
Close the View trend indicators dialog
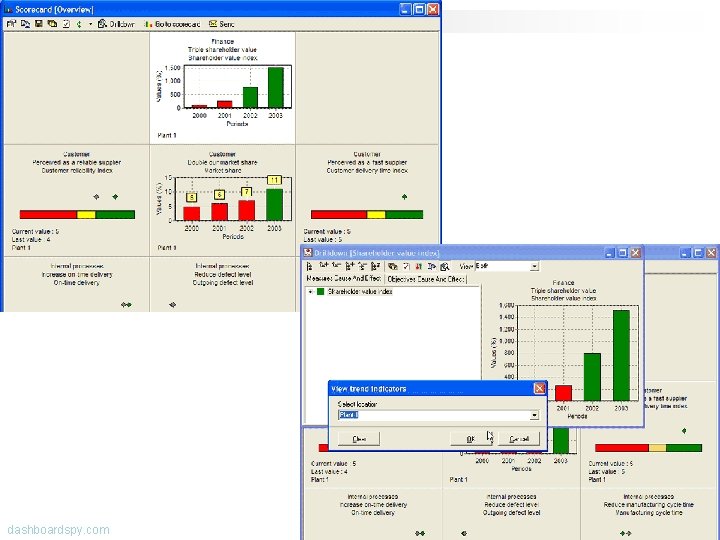coord(540,389)
